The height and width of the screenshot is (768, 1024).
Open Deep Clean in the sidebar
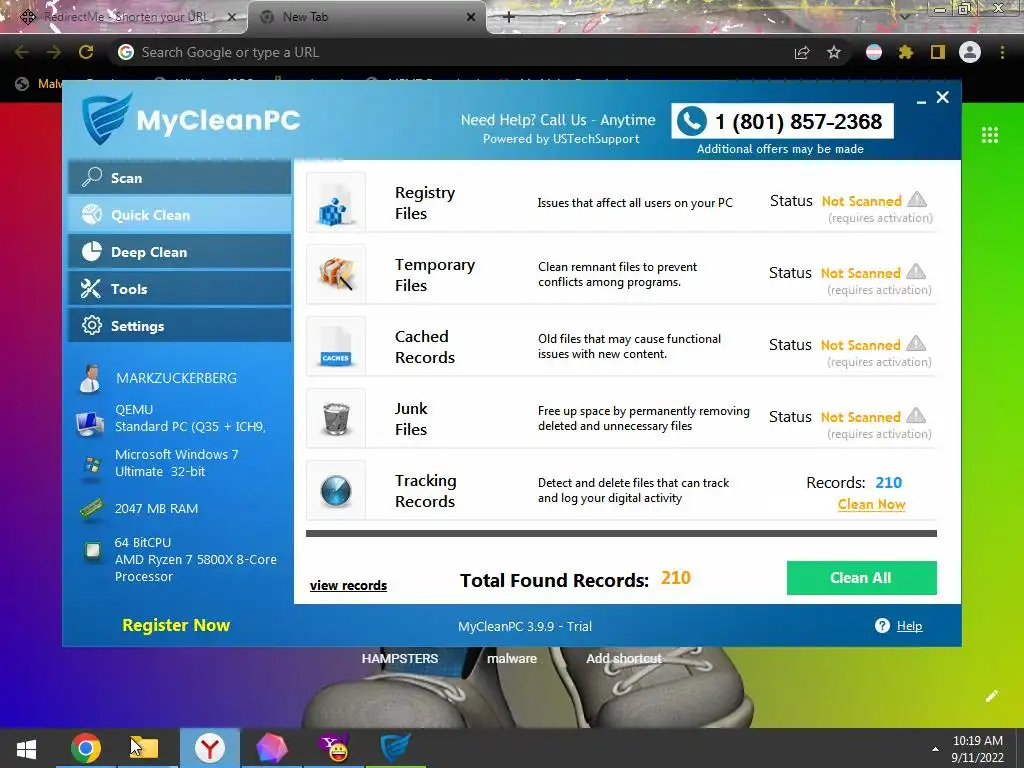(x=180, y=252)
